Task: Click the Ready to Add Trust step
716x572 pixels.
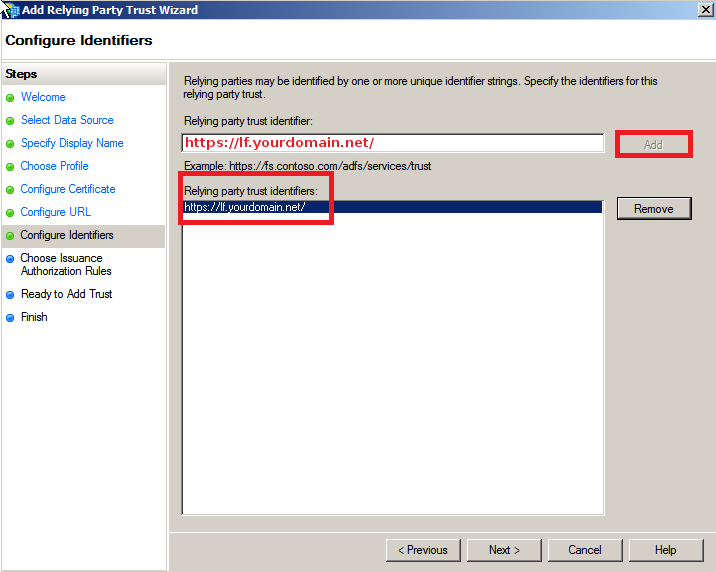Action: tap(66, 294)
